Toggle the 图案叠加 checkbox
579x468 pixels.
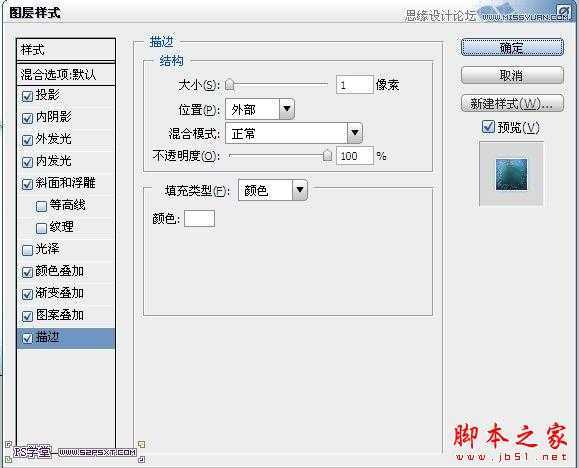(x=27, y=316)
